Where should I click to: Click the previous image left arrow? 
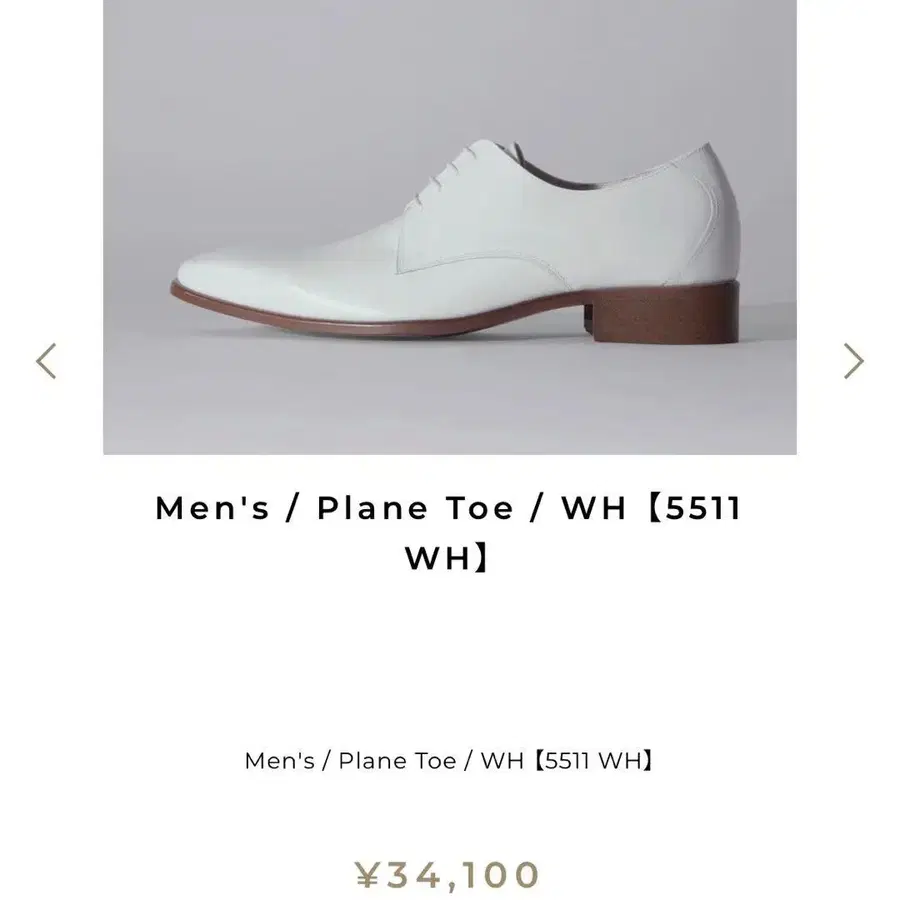click(47, 361)
